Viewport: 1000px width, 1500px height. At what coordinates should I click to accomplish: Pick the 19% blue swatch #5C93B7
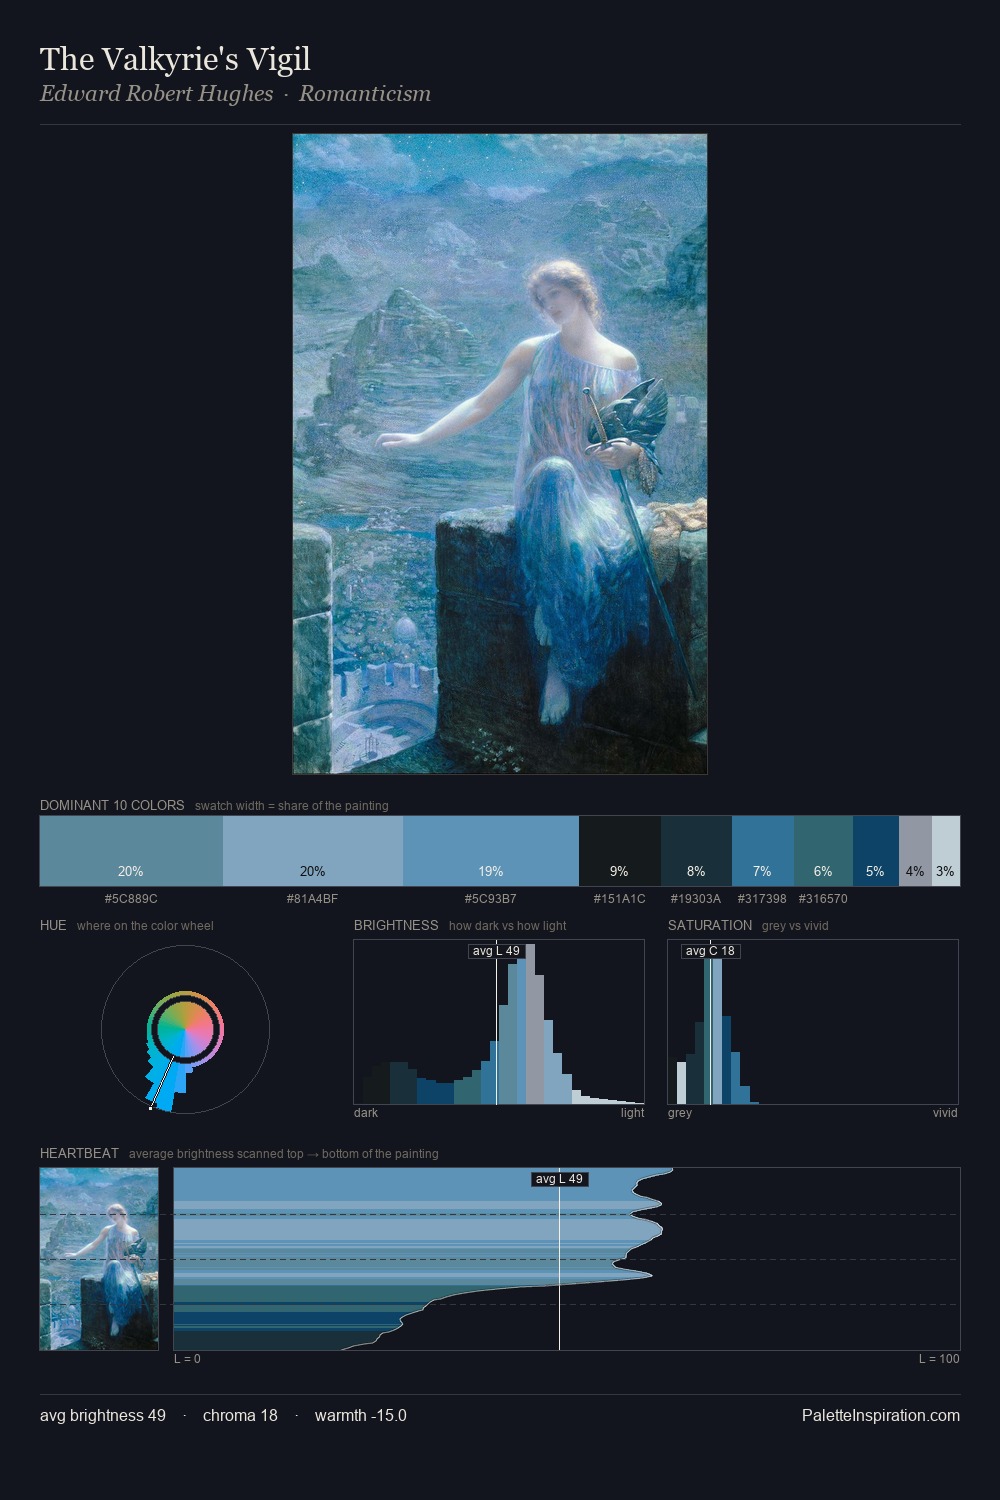pos(491,851)
